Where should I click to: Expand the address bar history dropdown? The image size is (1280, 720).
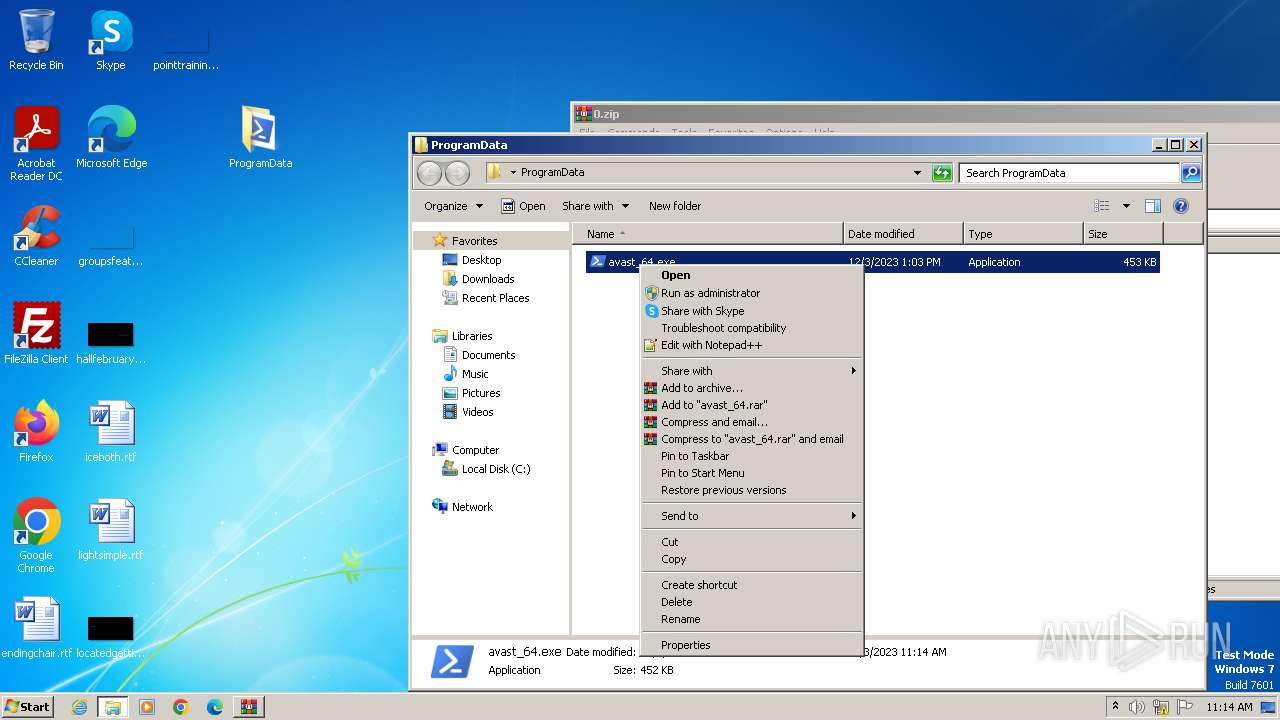pyautogui.click(x=917, y=173)
